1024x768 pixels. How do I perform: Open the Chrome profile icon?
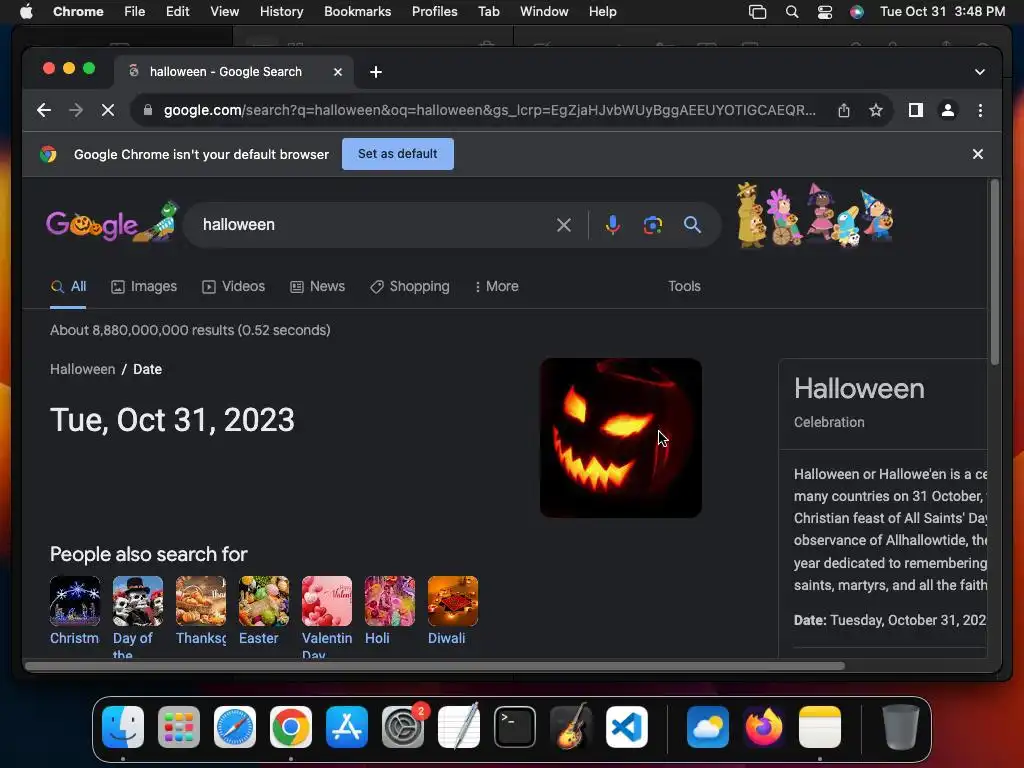point(948,110)
